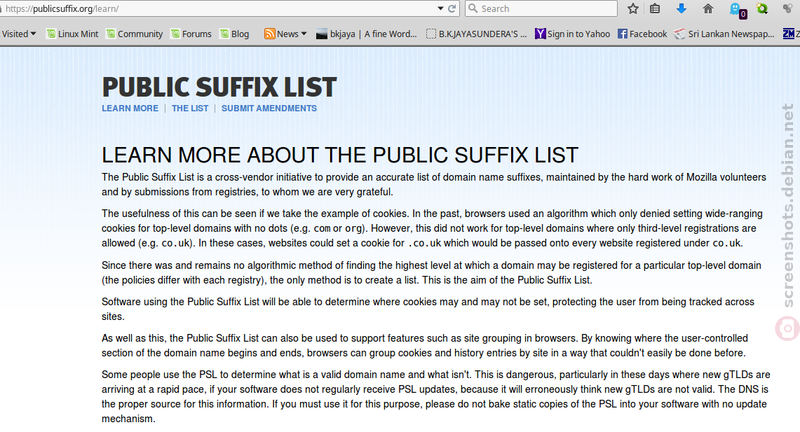The height and width of the screenshot is (432, 800).
Task: Open SUBMIT AMENDMENTS navigation link
Action: click(x=269, y=108)
